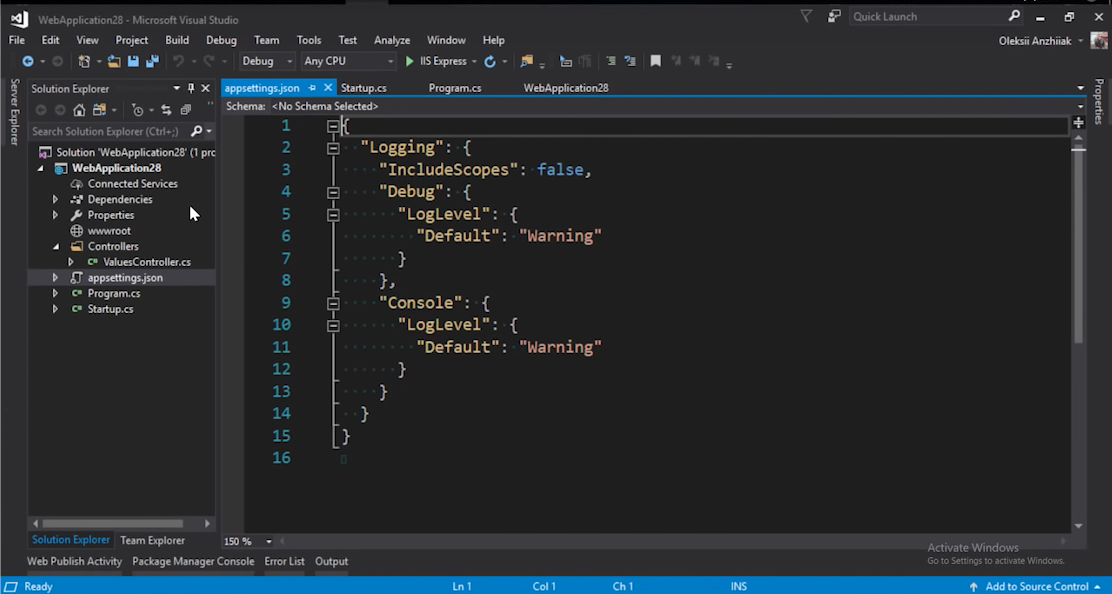Viewport: 1112px width, 594px height.
Task: Click the Find in Files icon
Action: [526, 62]
